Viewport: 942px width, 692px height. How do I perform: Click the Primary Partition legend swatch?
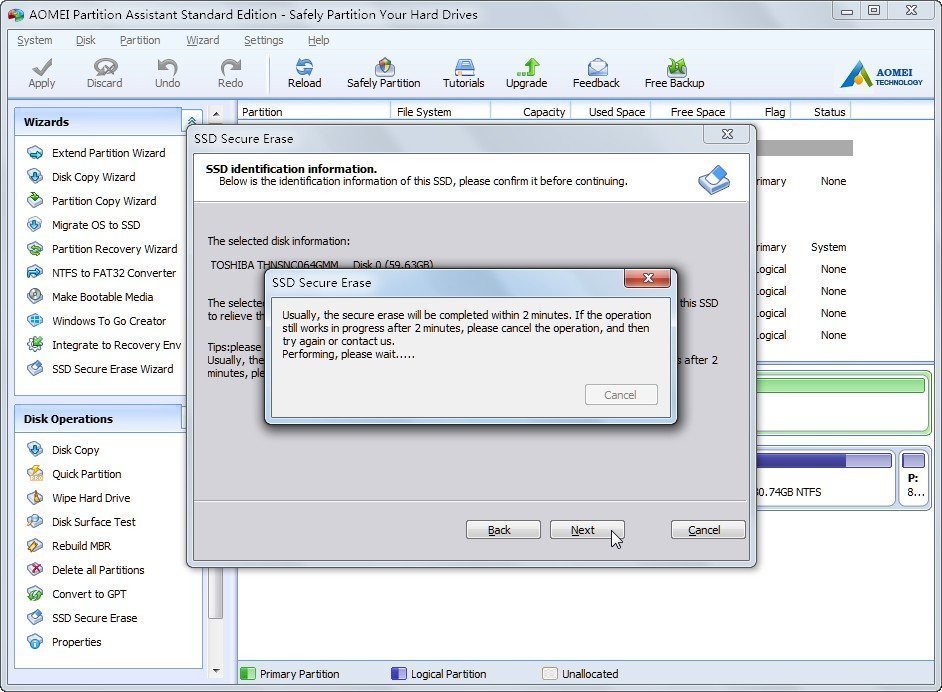point(248,673)
